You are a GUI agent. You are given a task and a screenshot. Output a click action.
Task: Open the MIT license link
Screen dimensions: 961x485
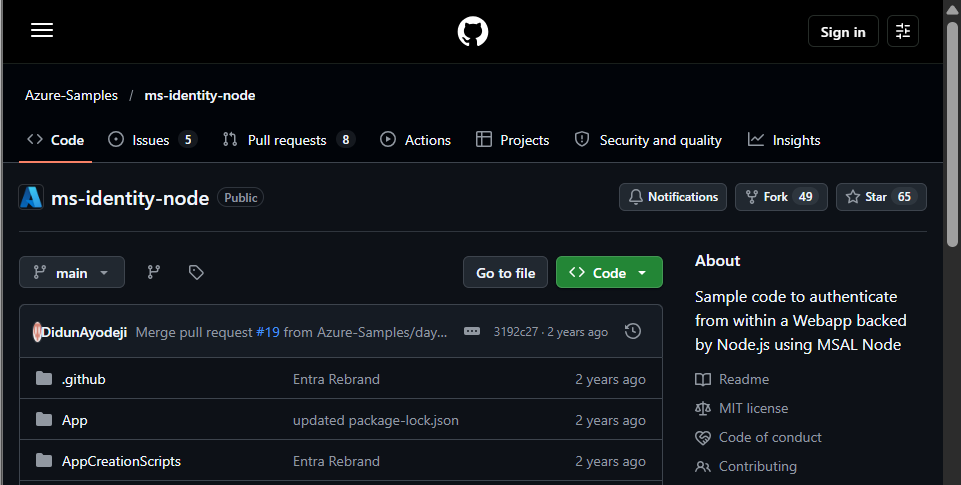(x=742, y=408)
